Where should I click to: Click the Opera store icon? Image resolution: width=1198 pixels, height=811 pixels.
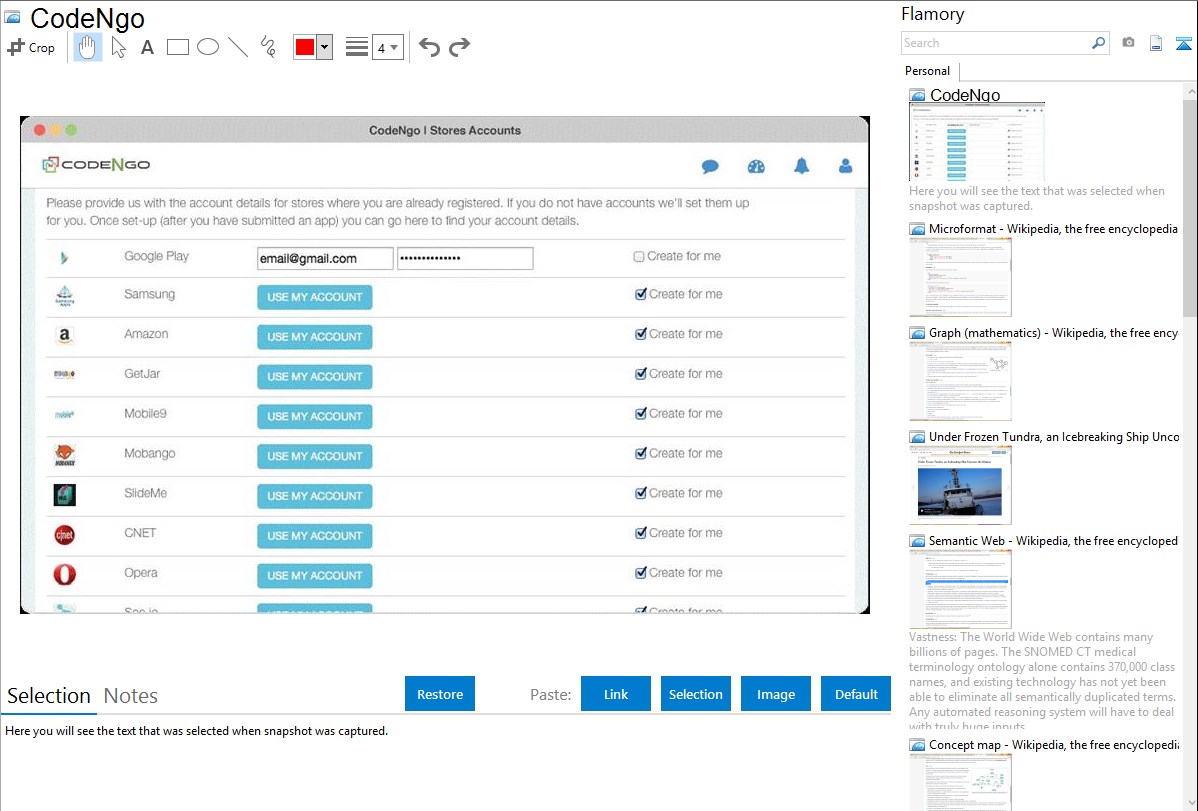64,574
